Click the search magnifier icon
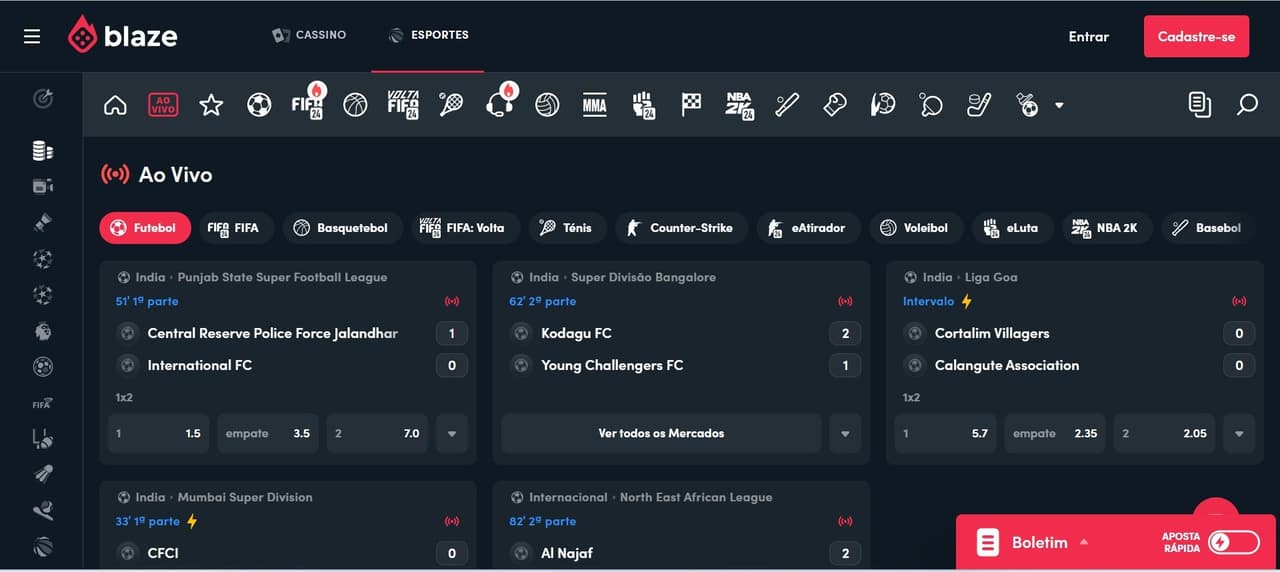The height and width of the screenshot is (572, 1280). point(1247,105)
